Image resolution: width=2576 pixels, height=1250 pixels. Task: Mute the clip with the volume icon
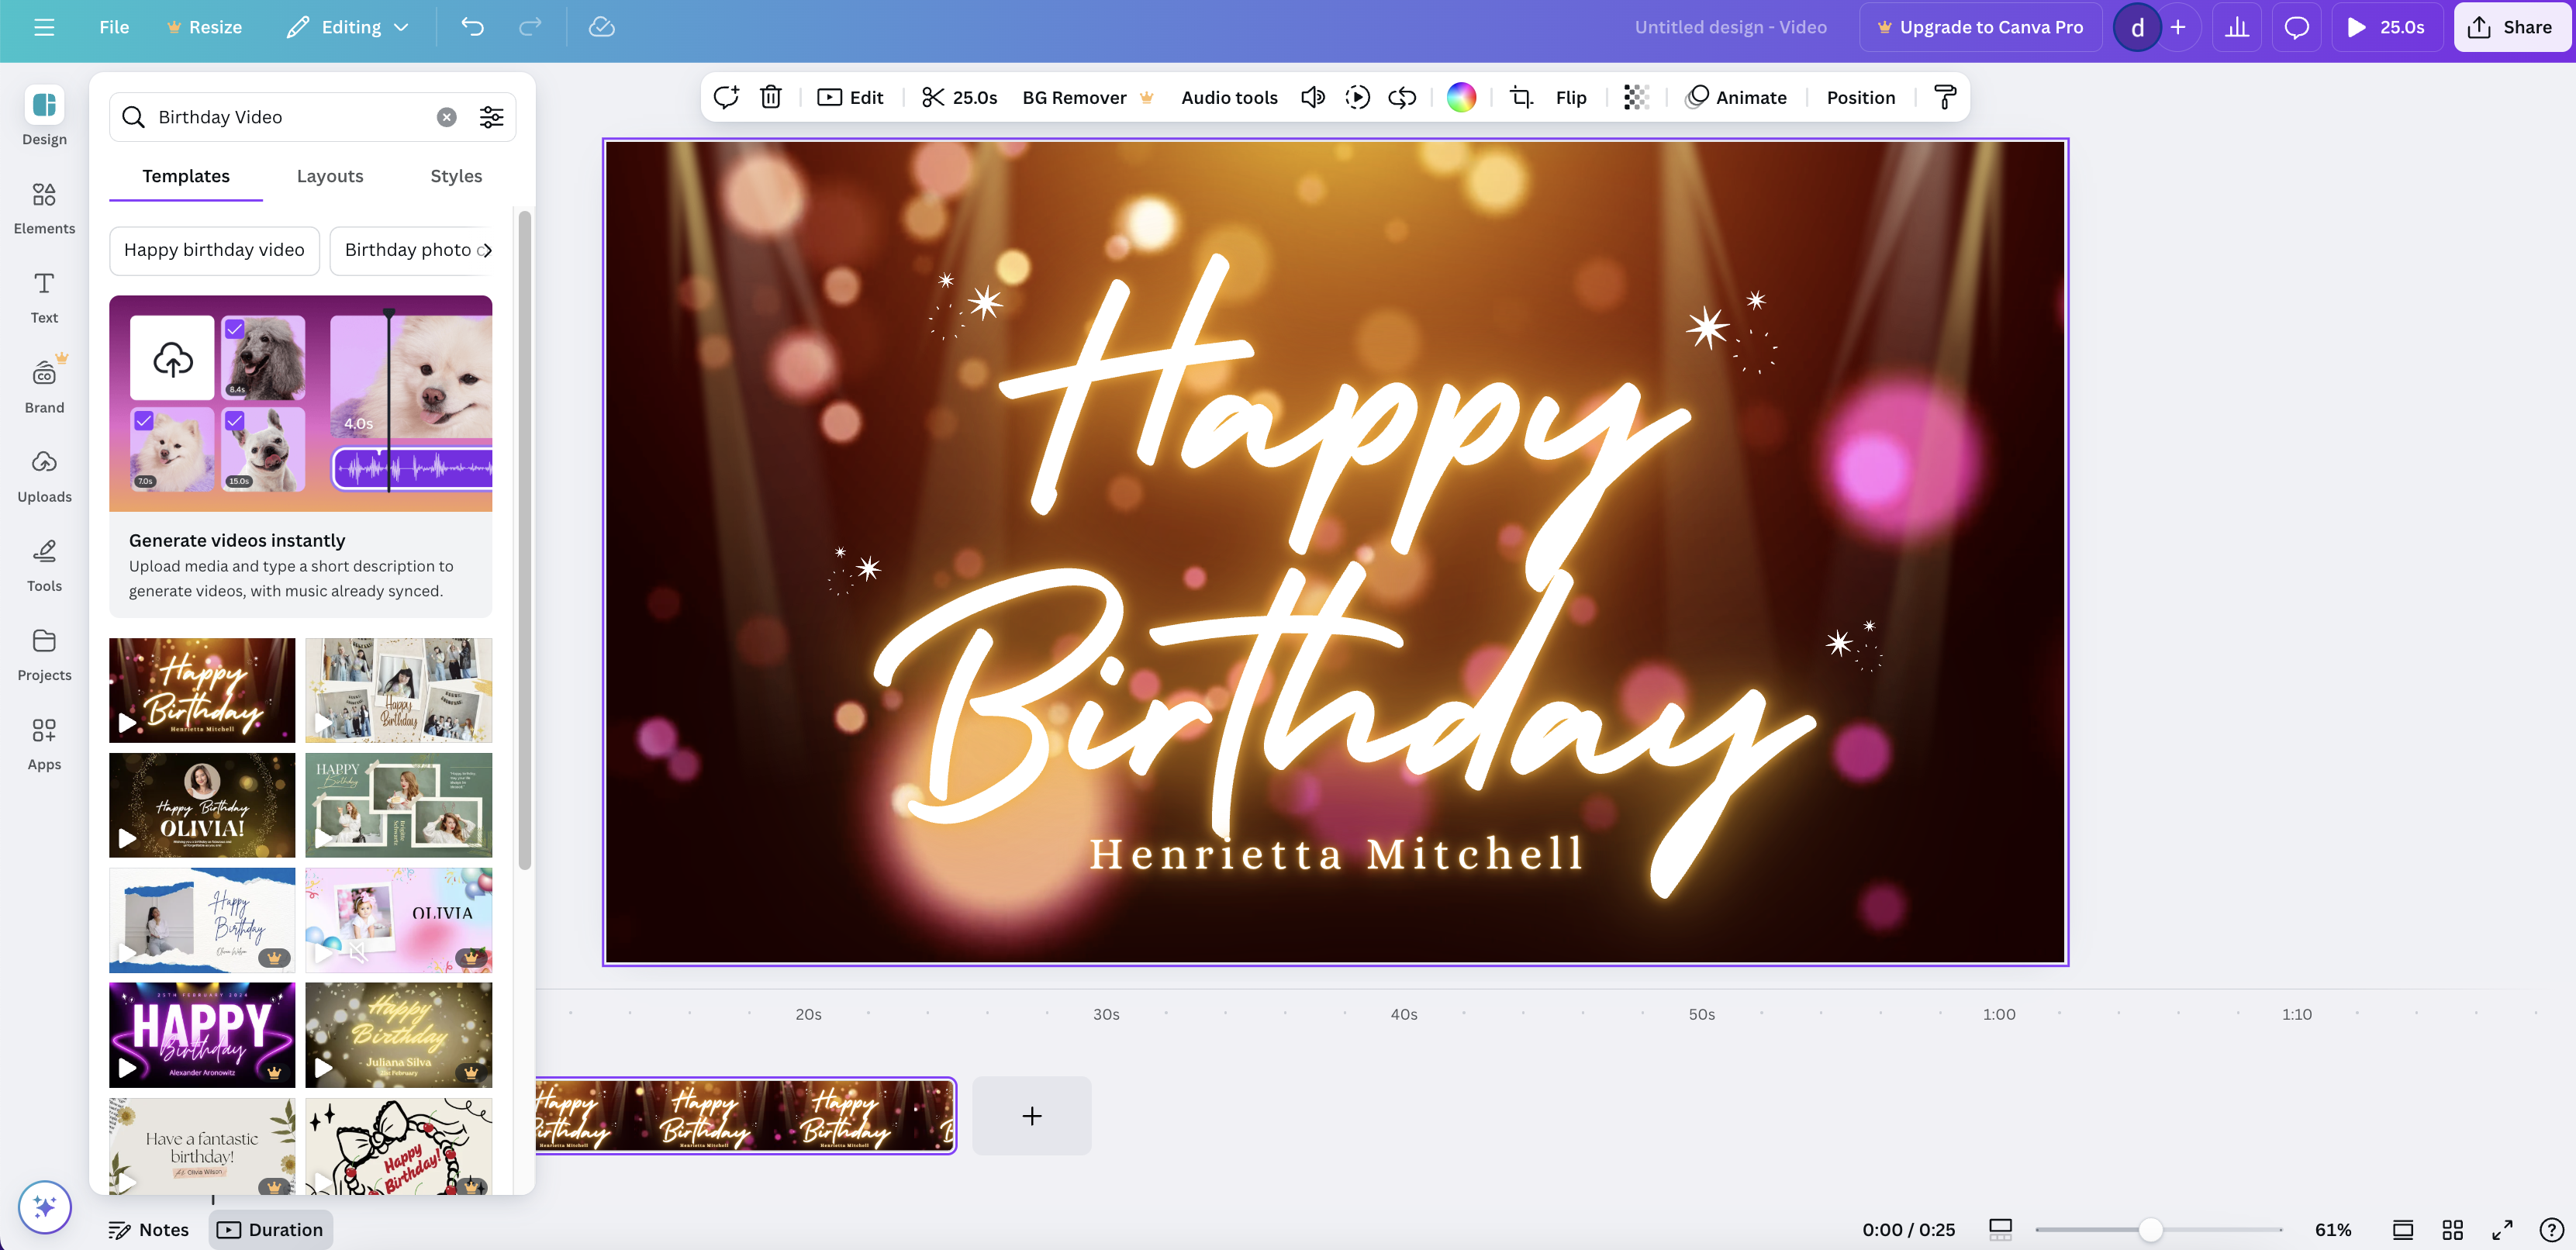tap(1312, 97)
